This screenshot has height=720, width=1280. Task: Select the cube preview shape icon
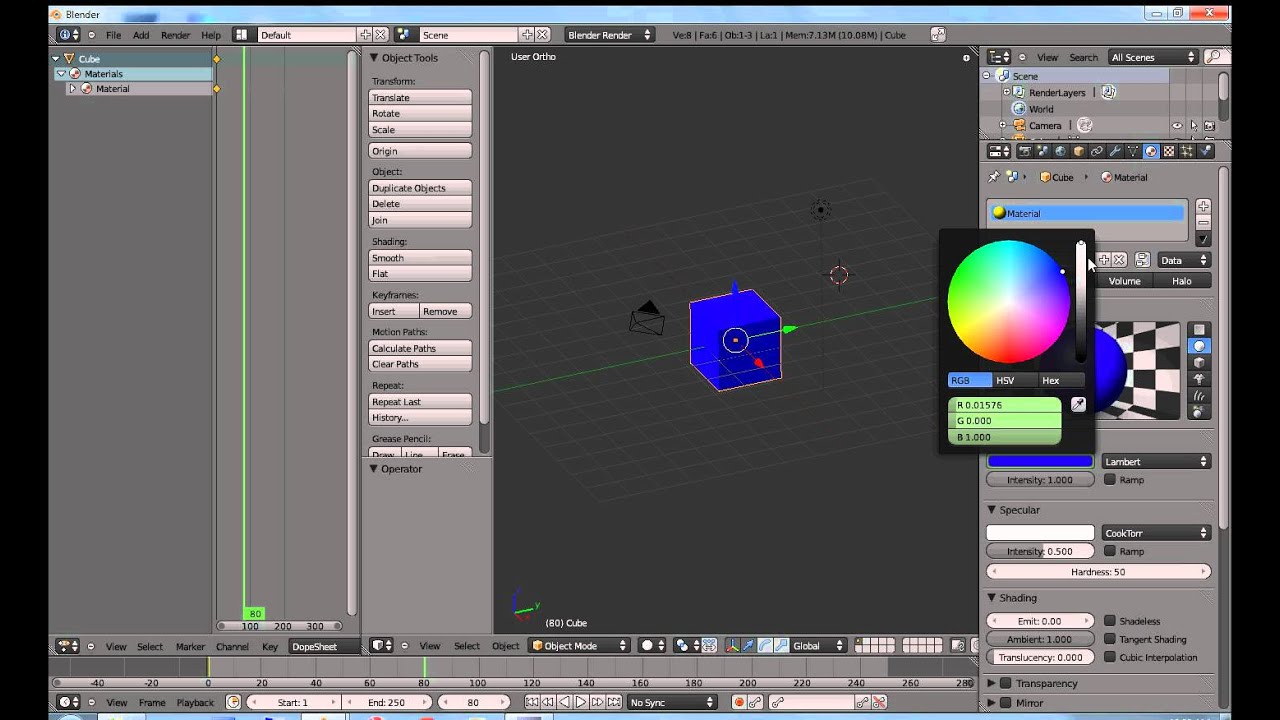click(1199, 362)
